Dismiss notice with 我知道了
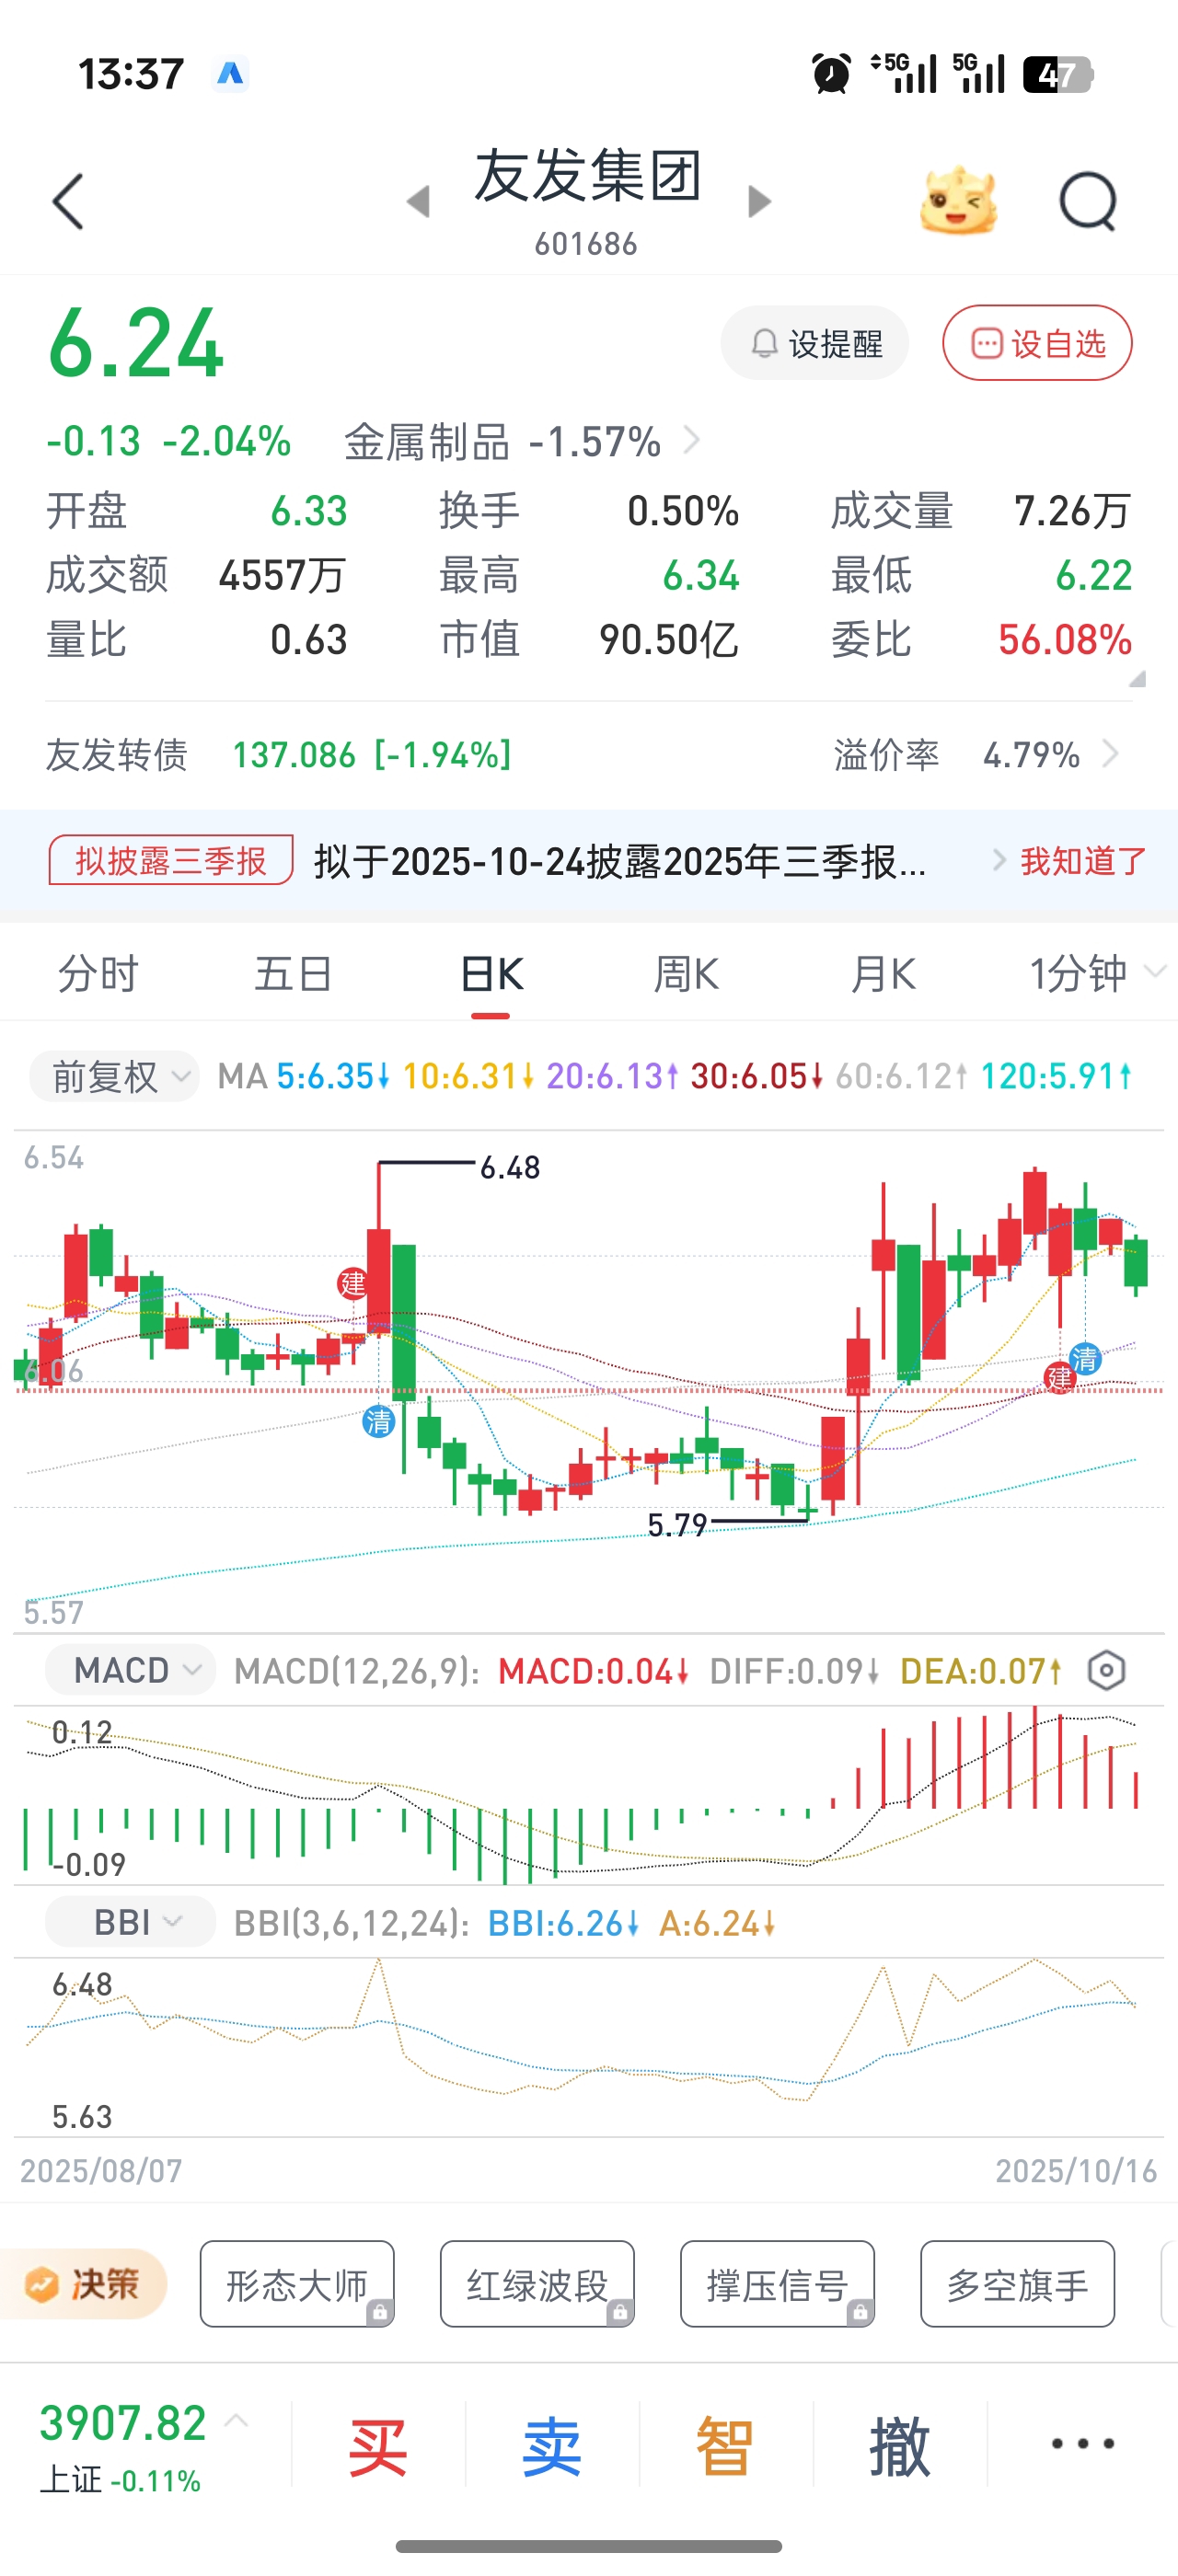 [1083, 861]
